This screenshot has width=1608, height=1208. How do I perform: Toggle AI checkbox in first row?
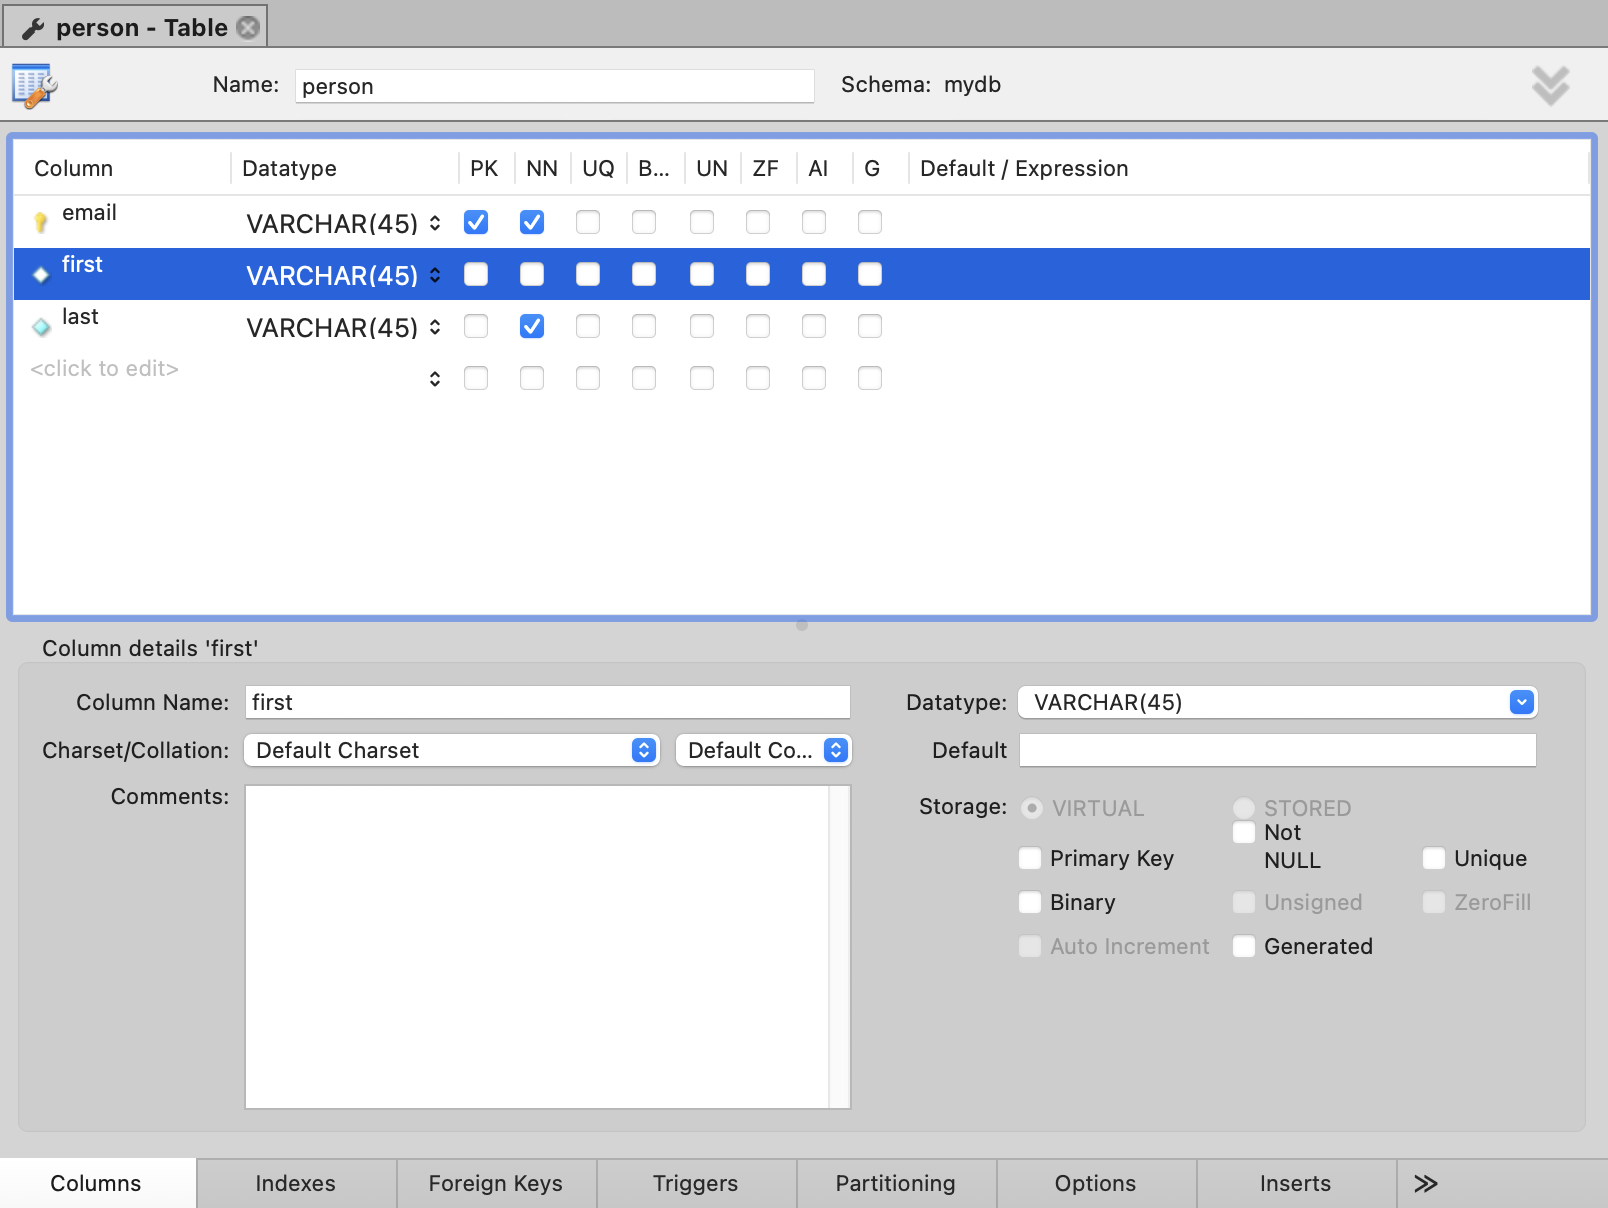814,274
